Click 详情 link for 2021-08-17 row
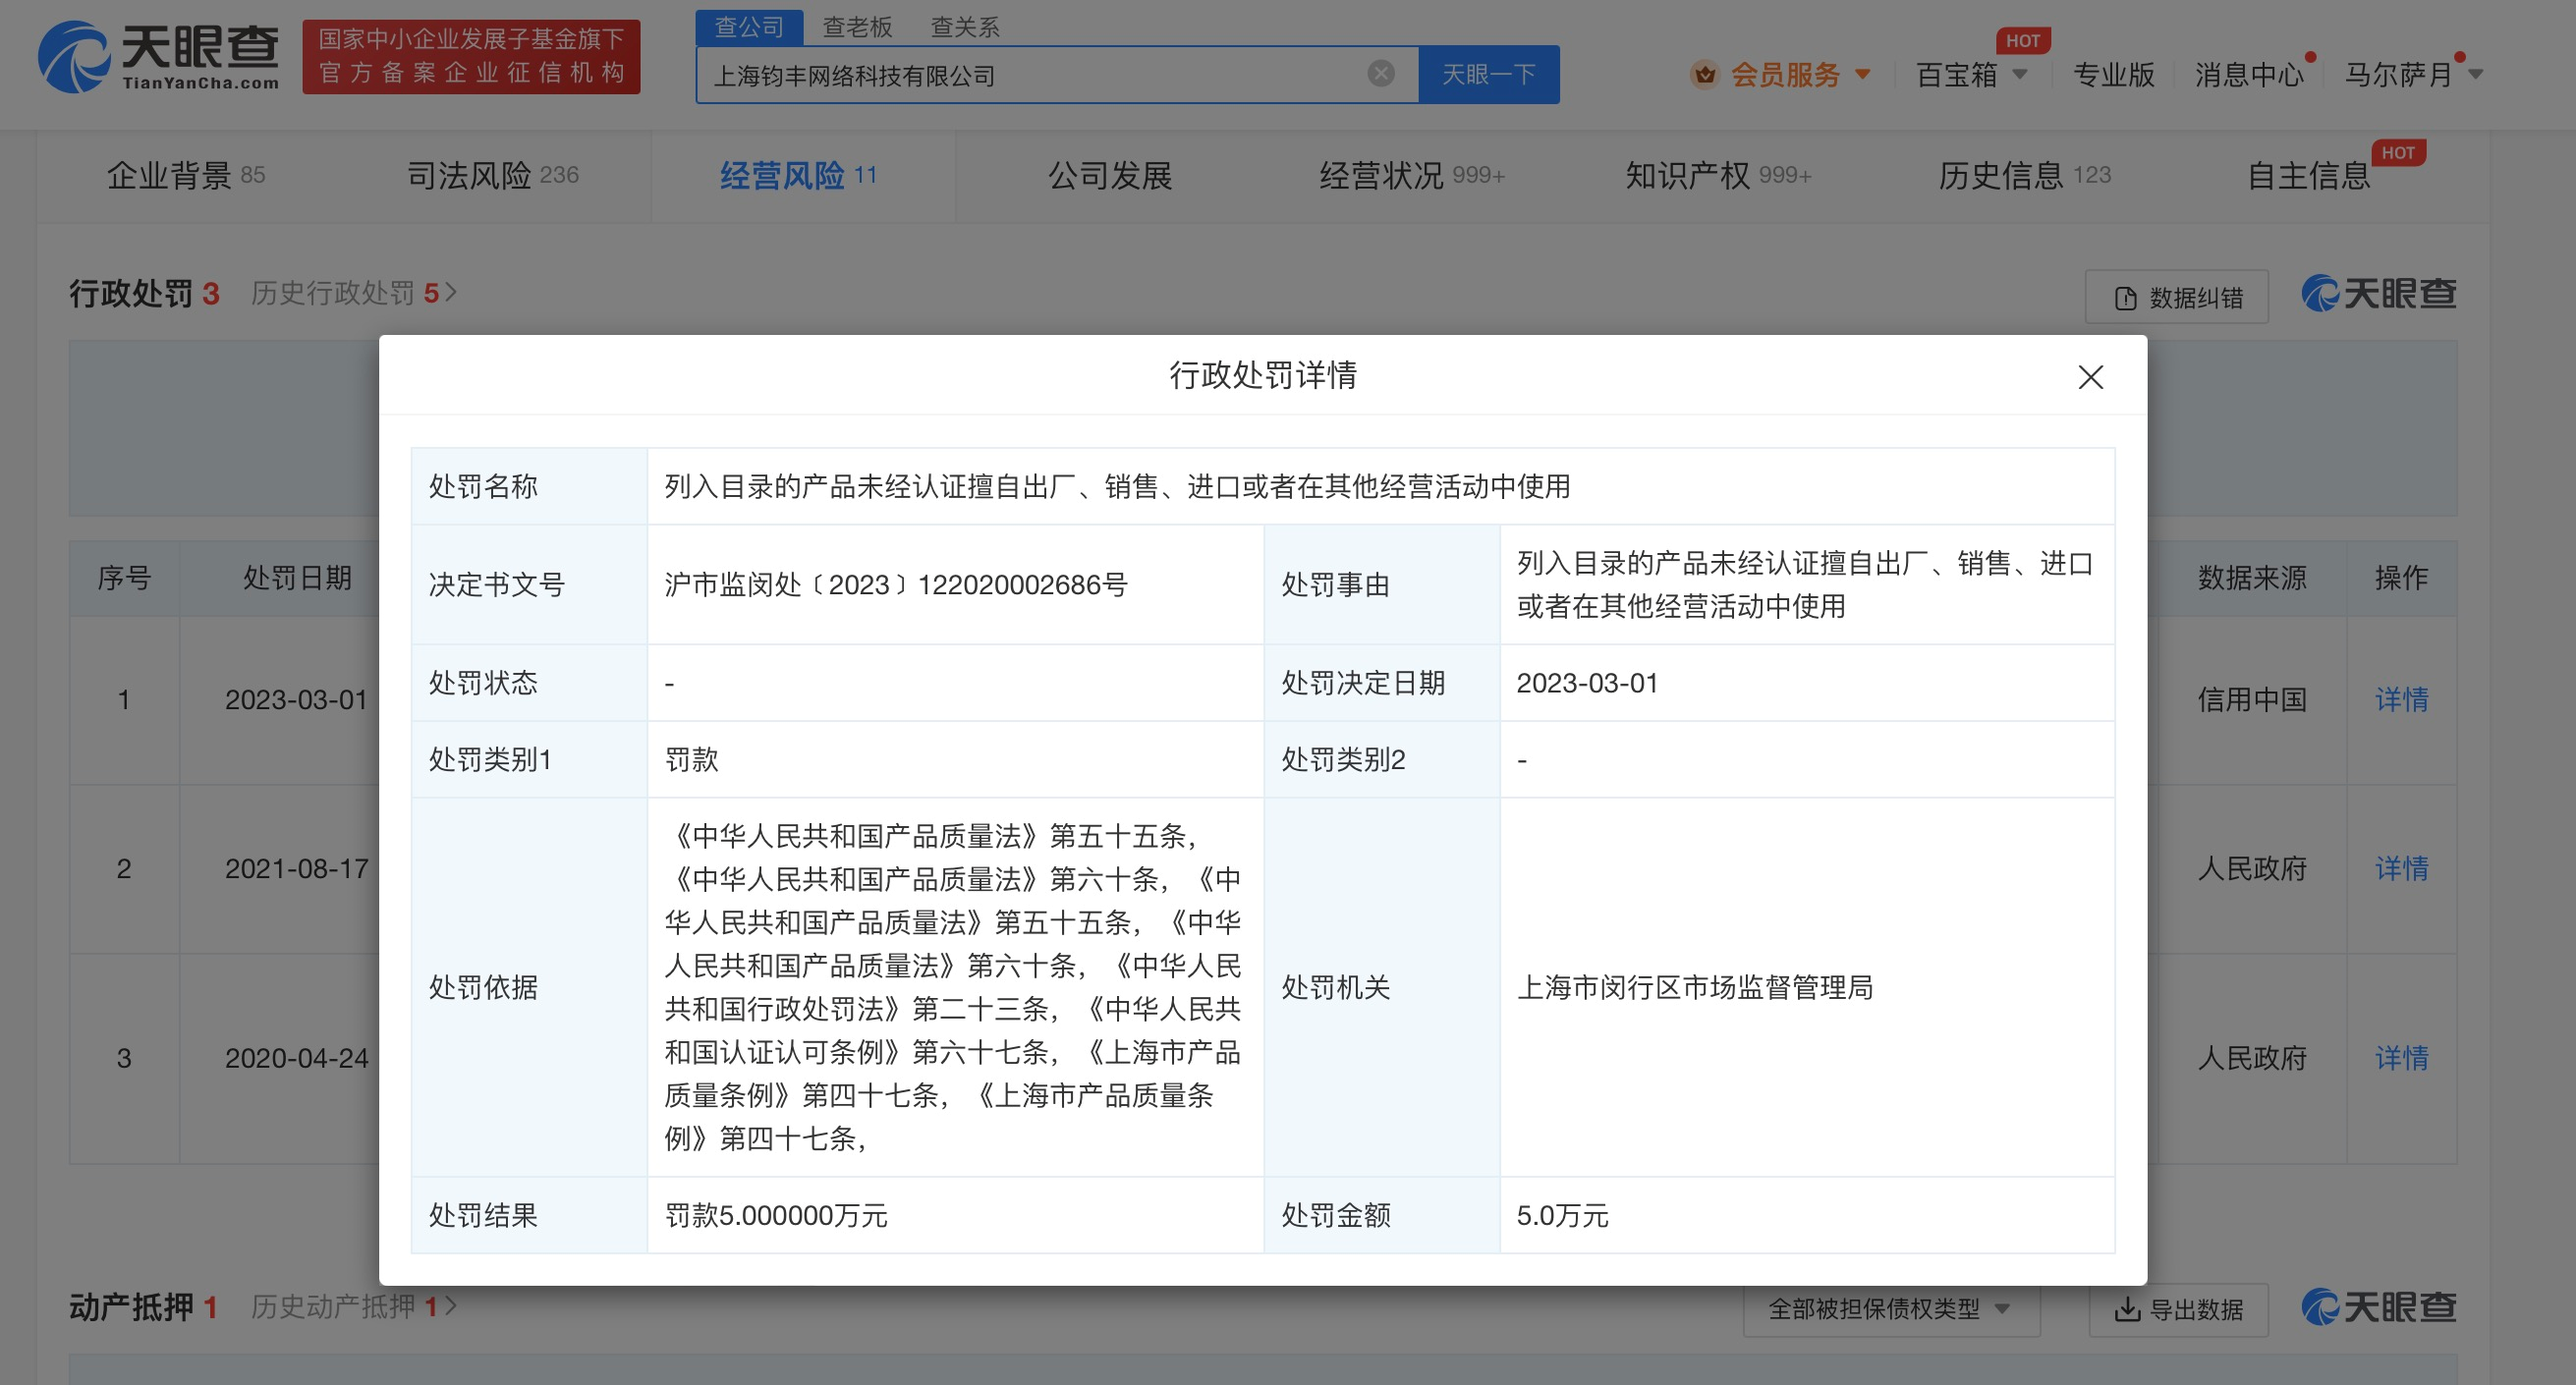The image size is (2576, 1385). (2400, 868)
